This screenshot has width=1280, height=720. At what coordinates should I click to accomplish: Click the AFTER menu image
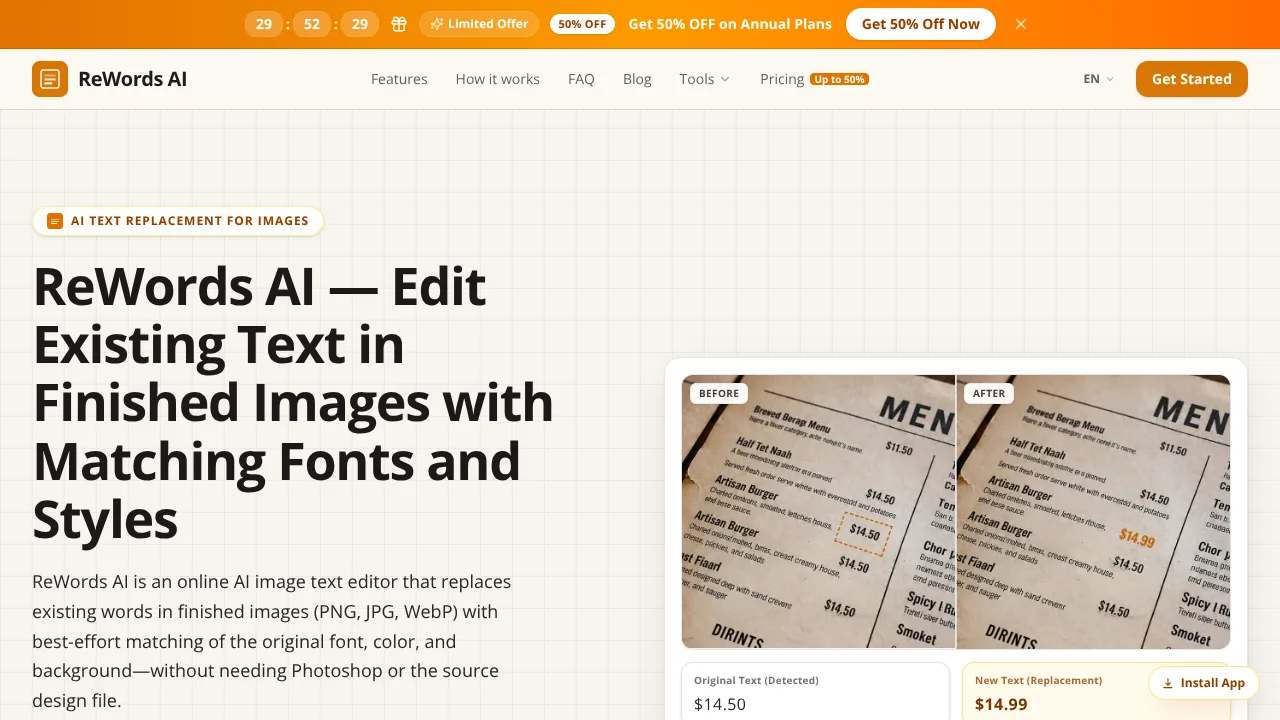(1093, 512)
